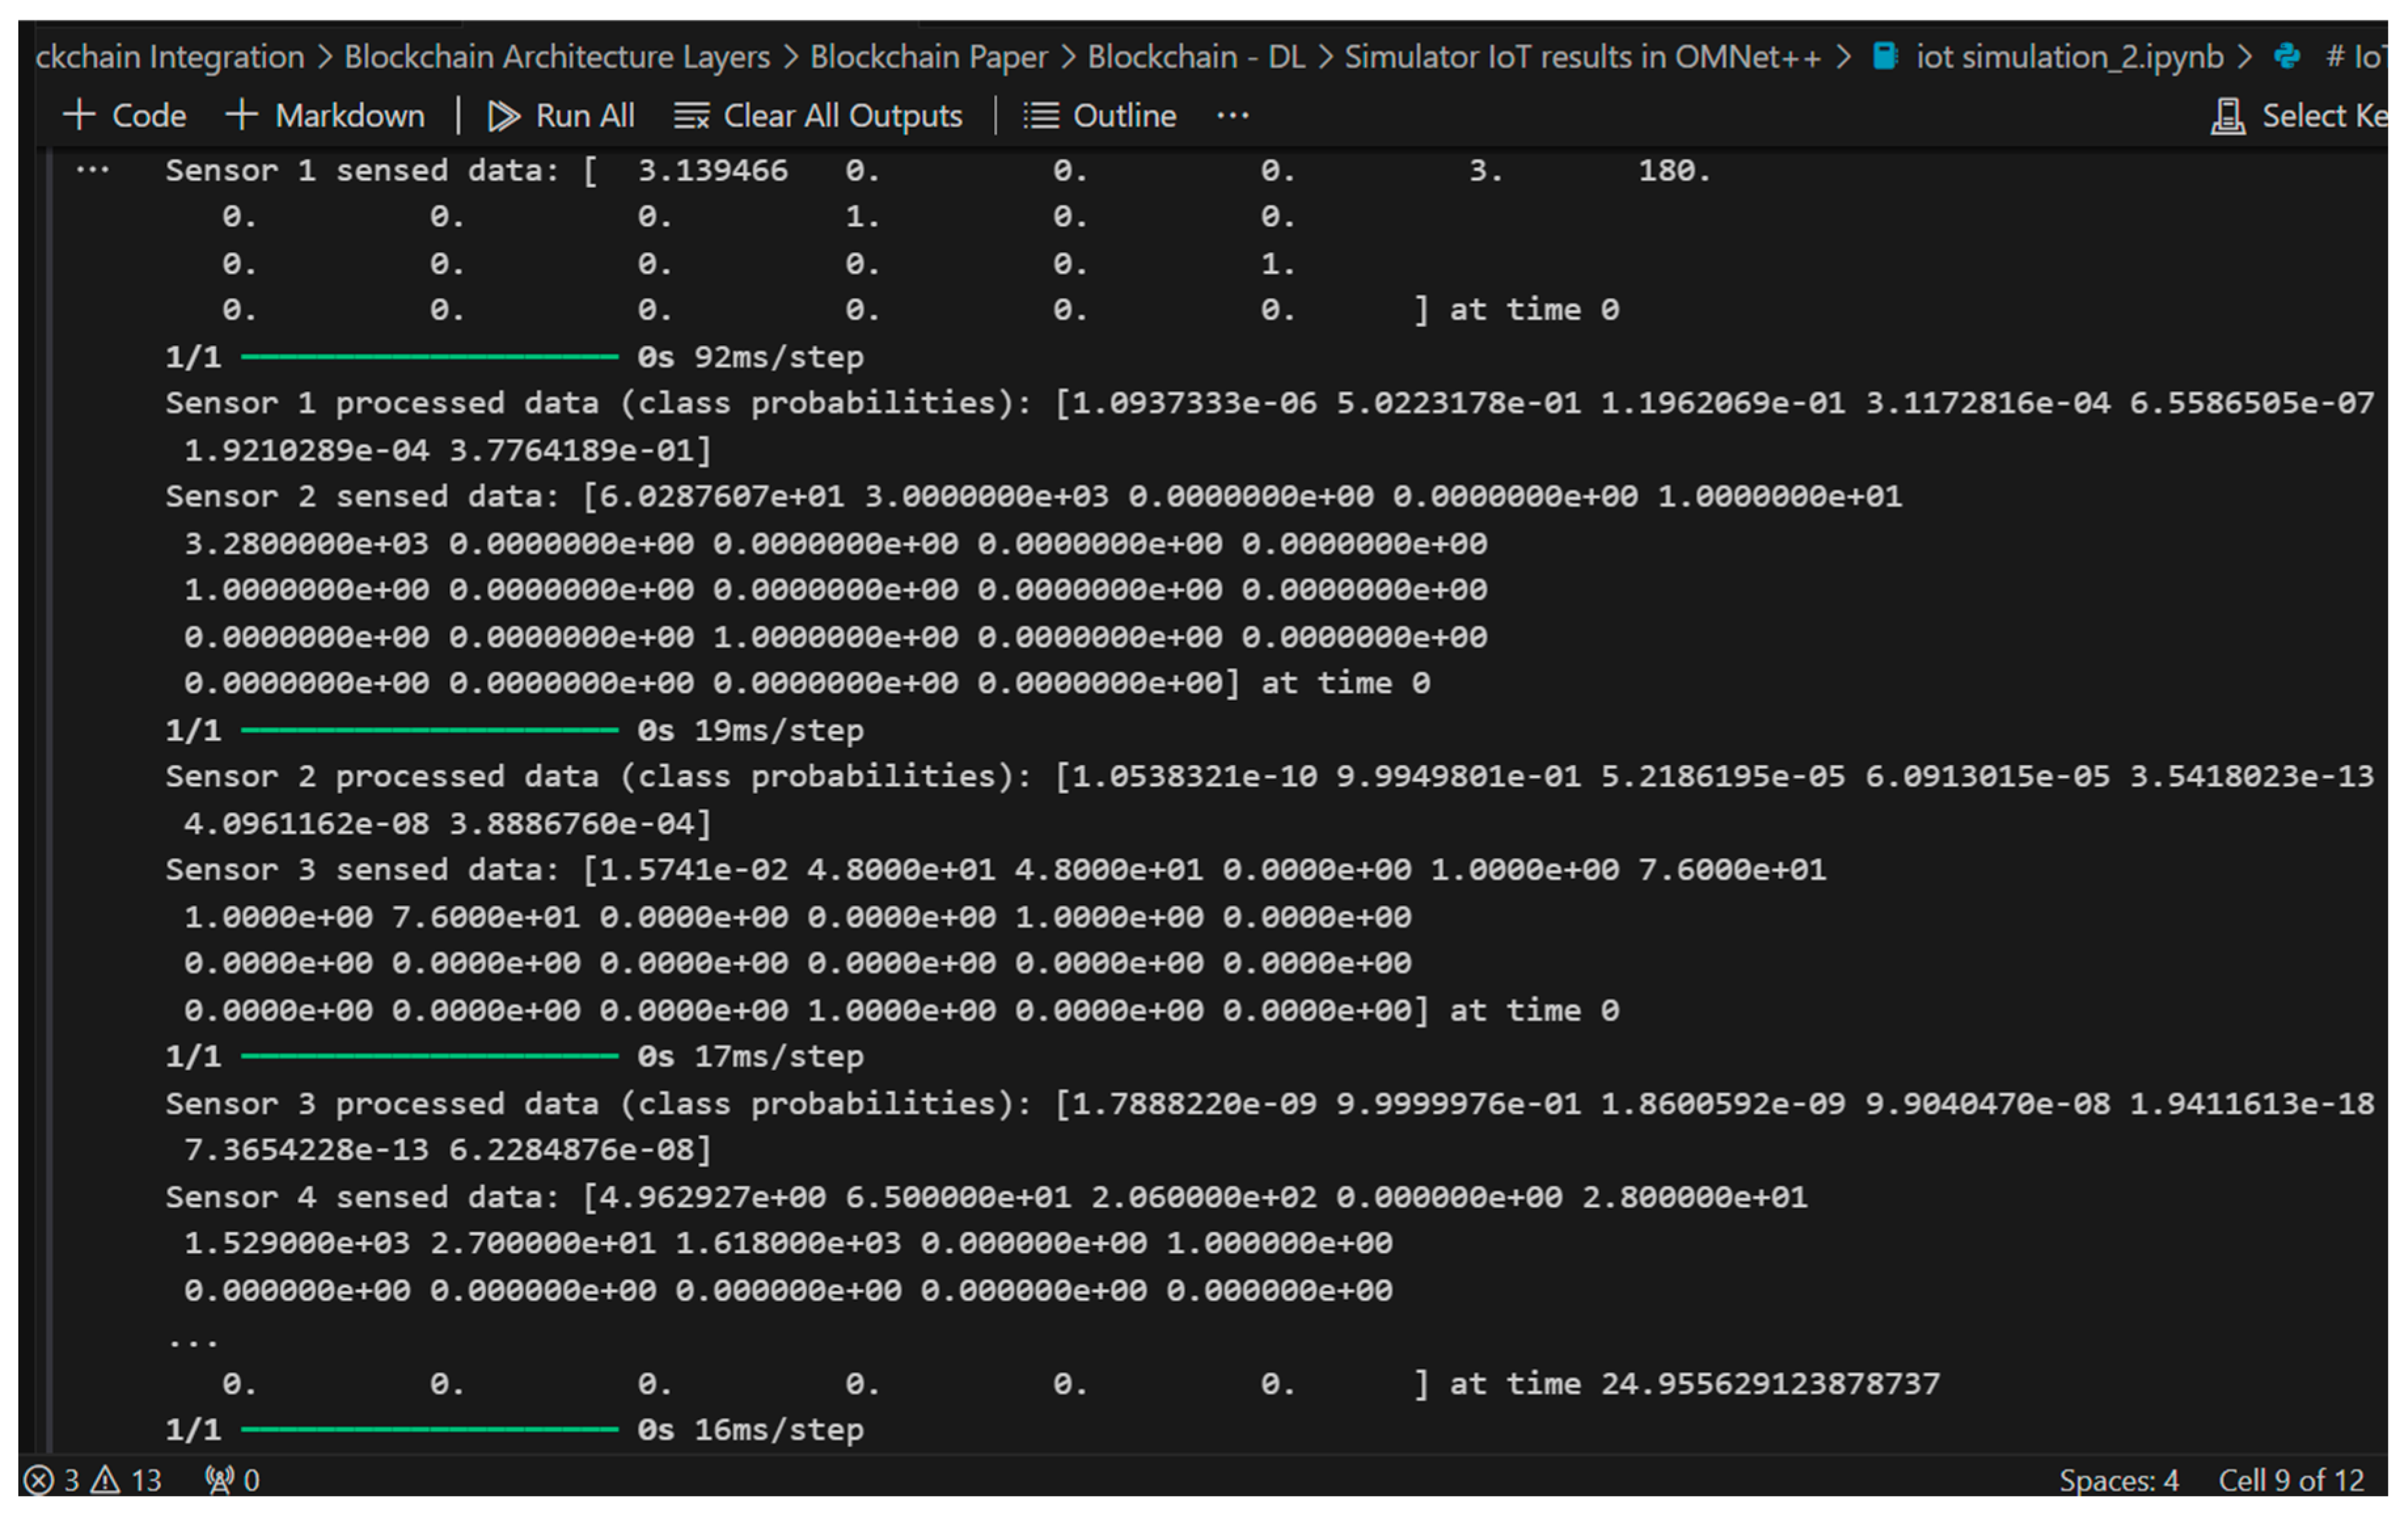Select the Blockchain Paper breadcrumb item

pyautogui.click(x=928, y=57)
